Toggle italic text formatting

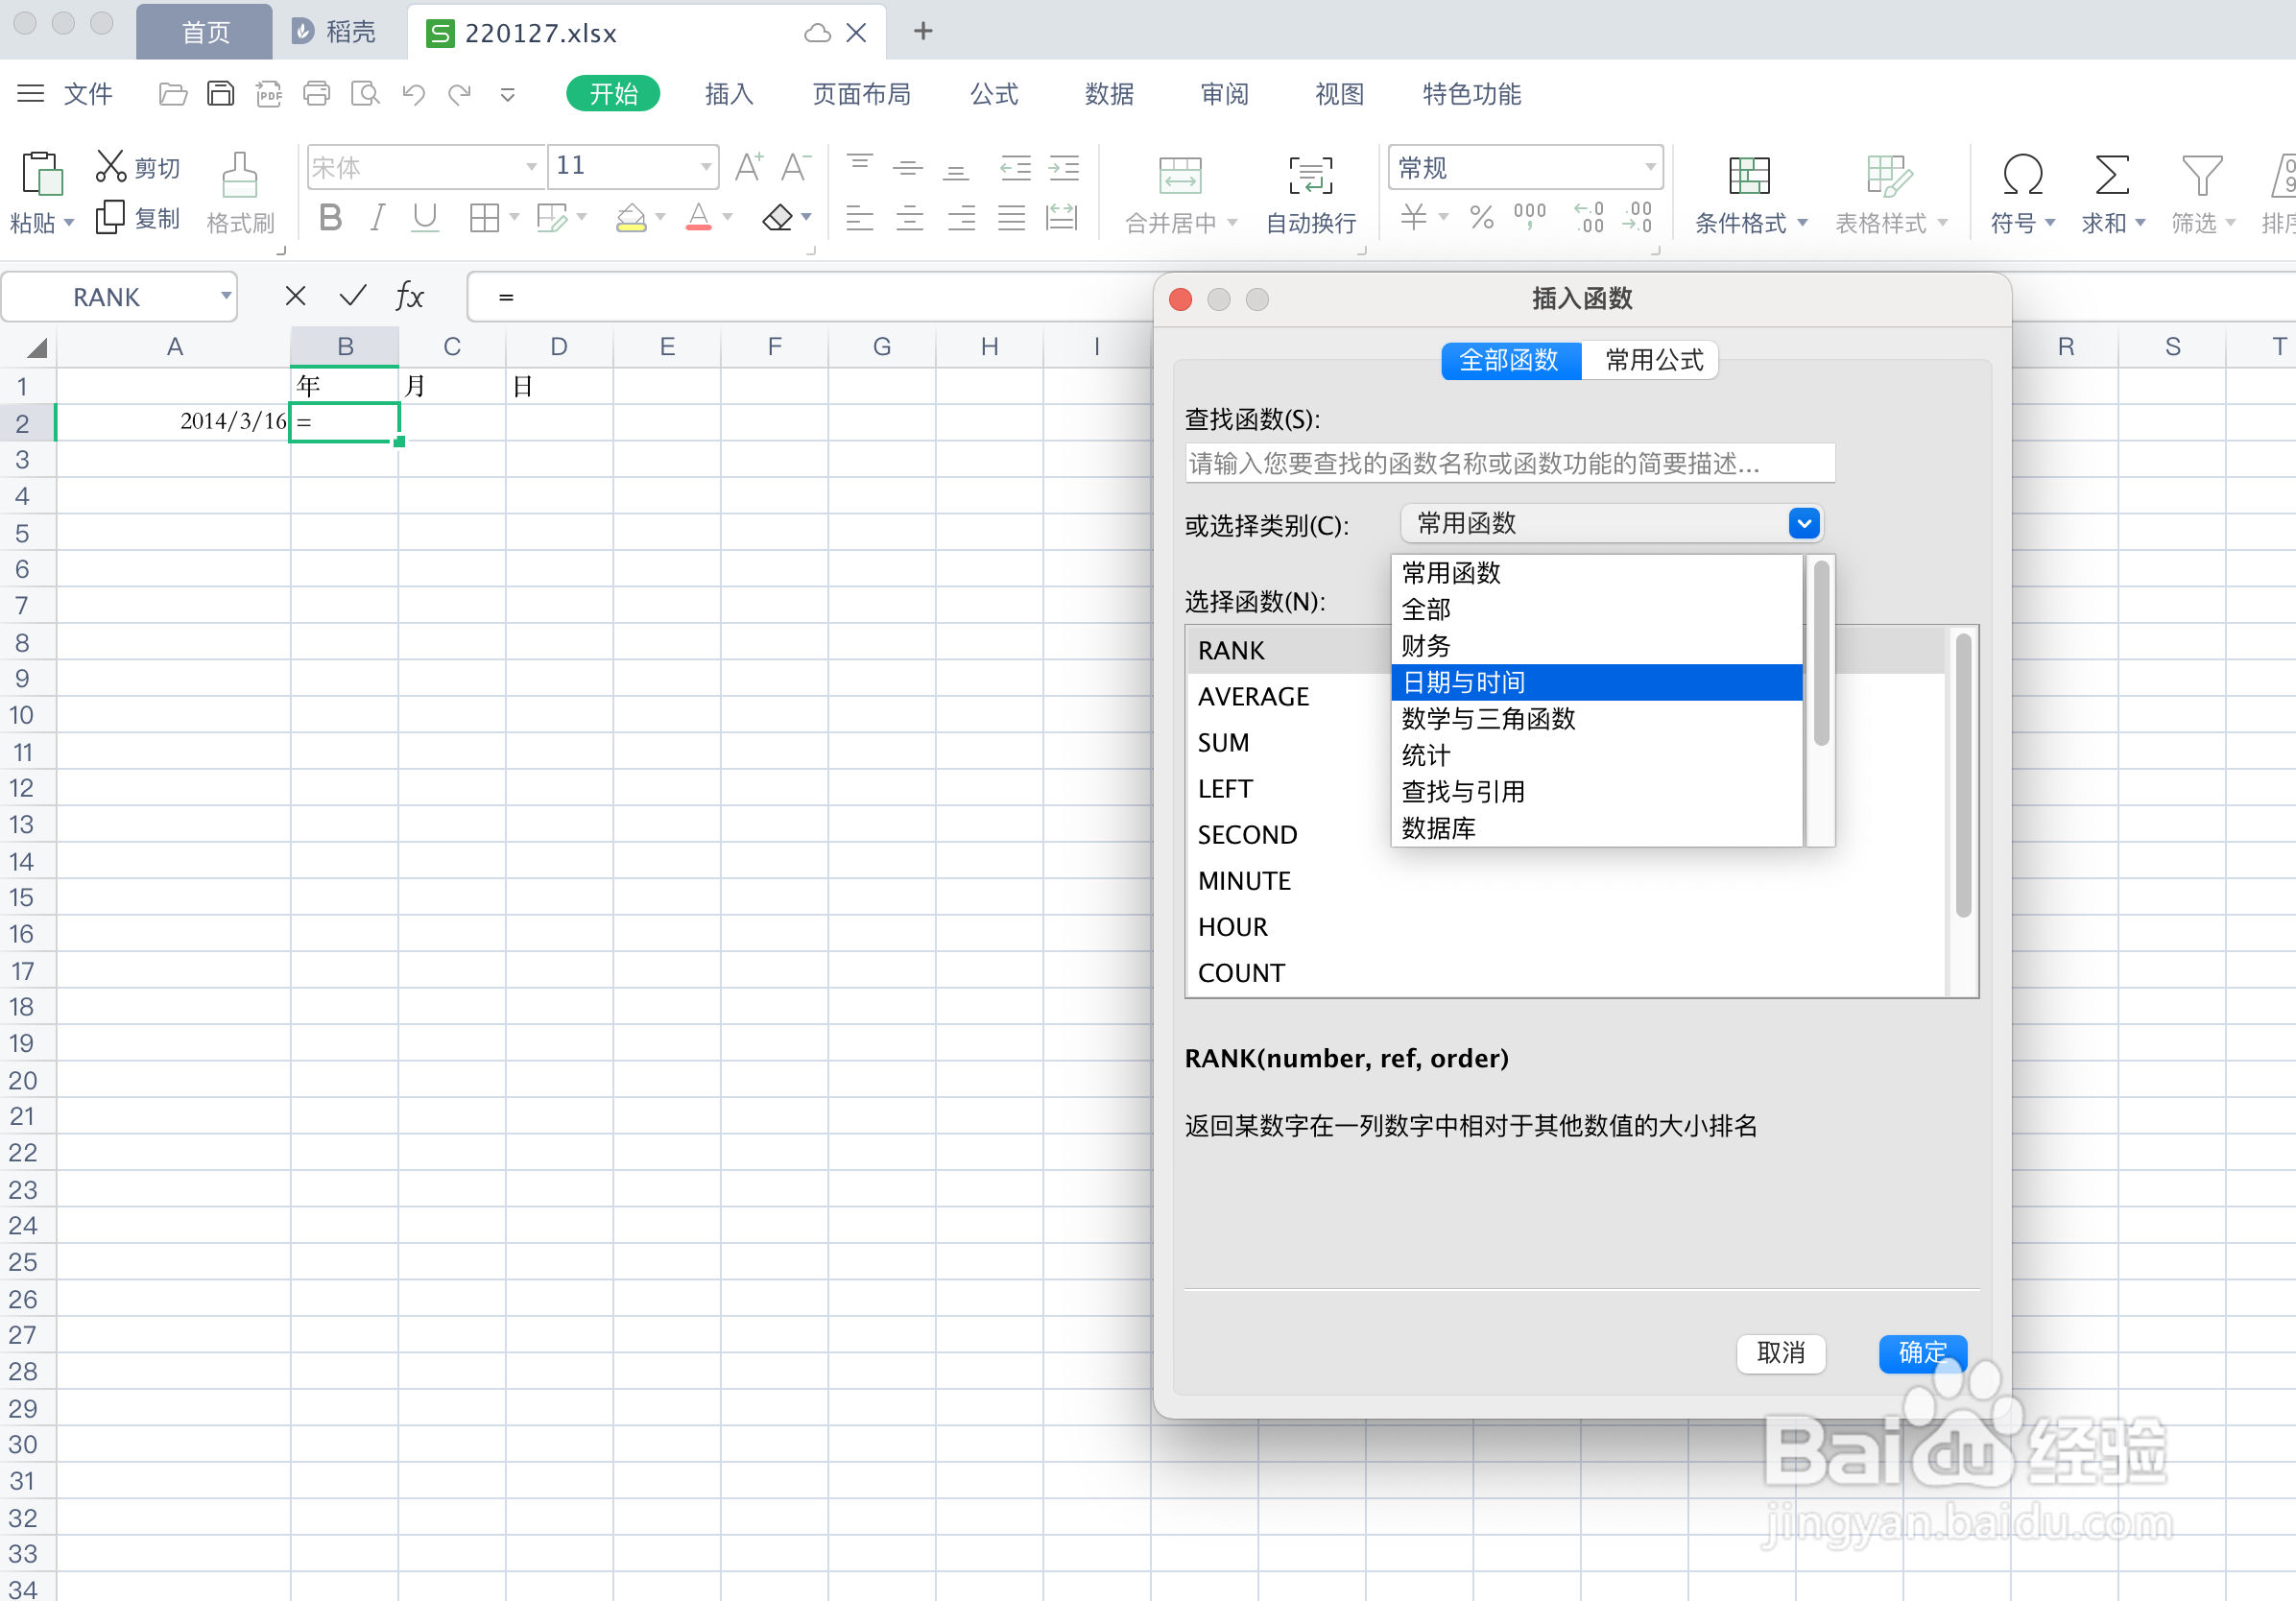[x=378, y=217]
